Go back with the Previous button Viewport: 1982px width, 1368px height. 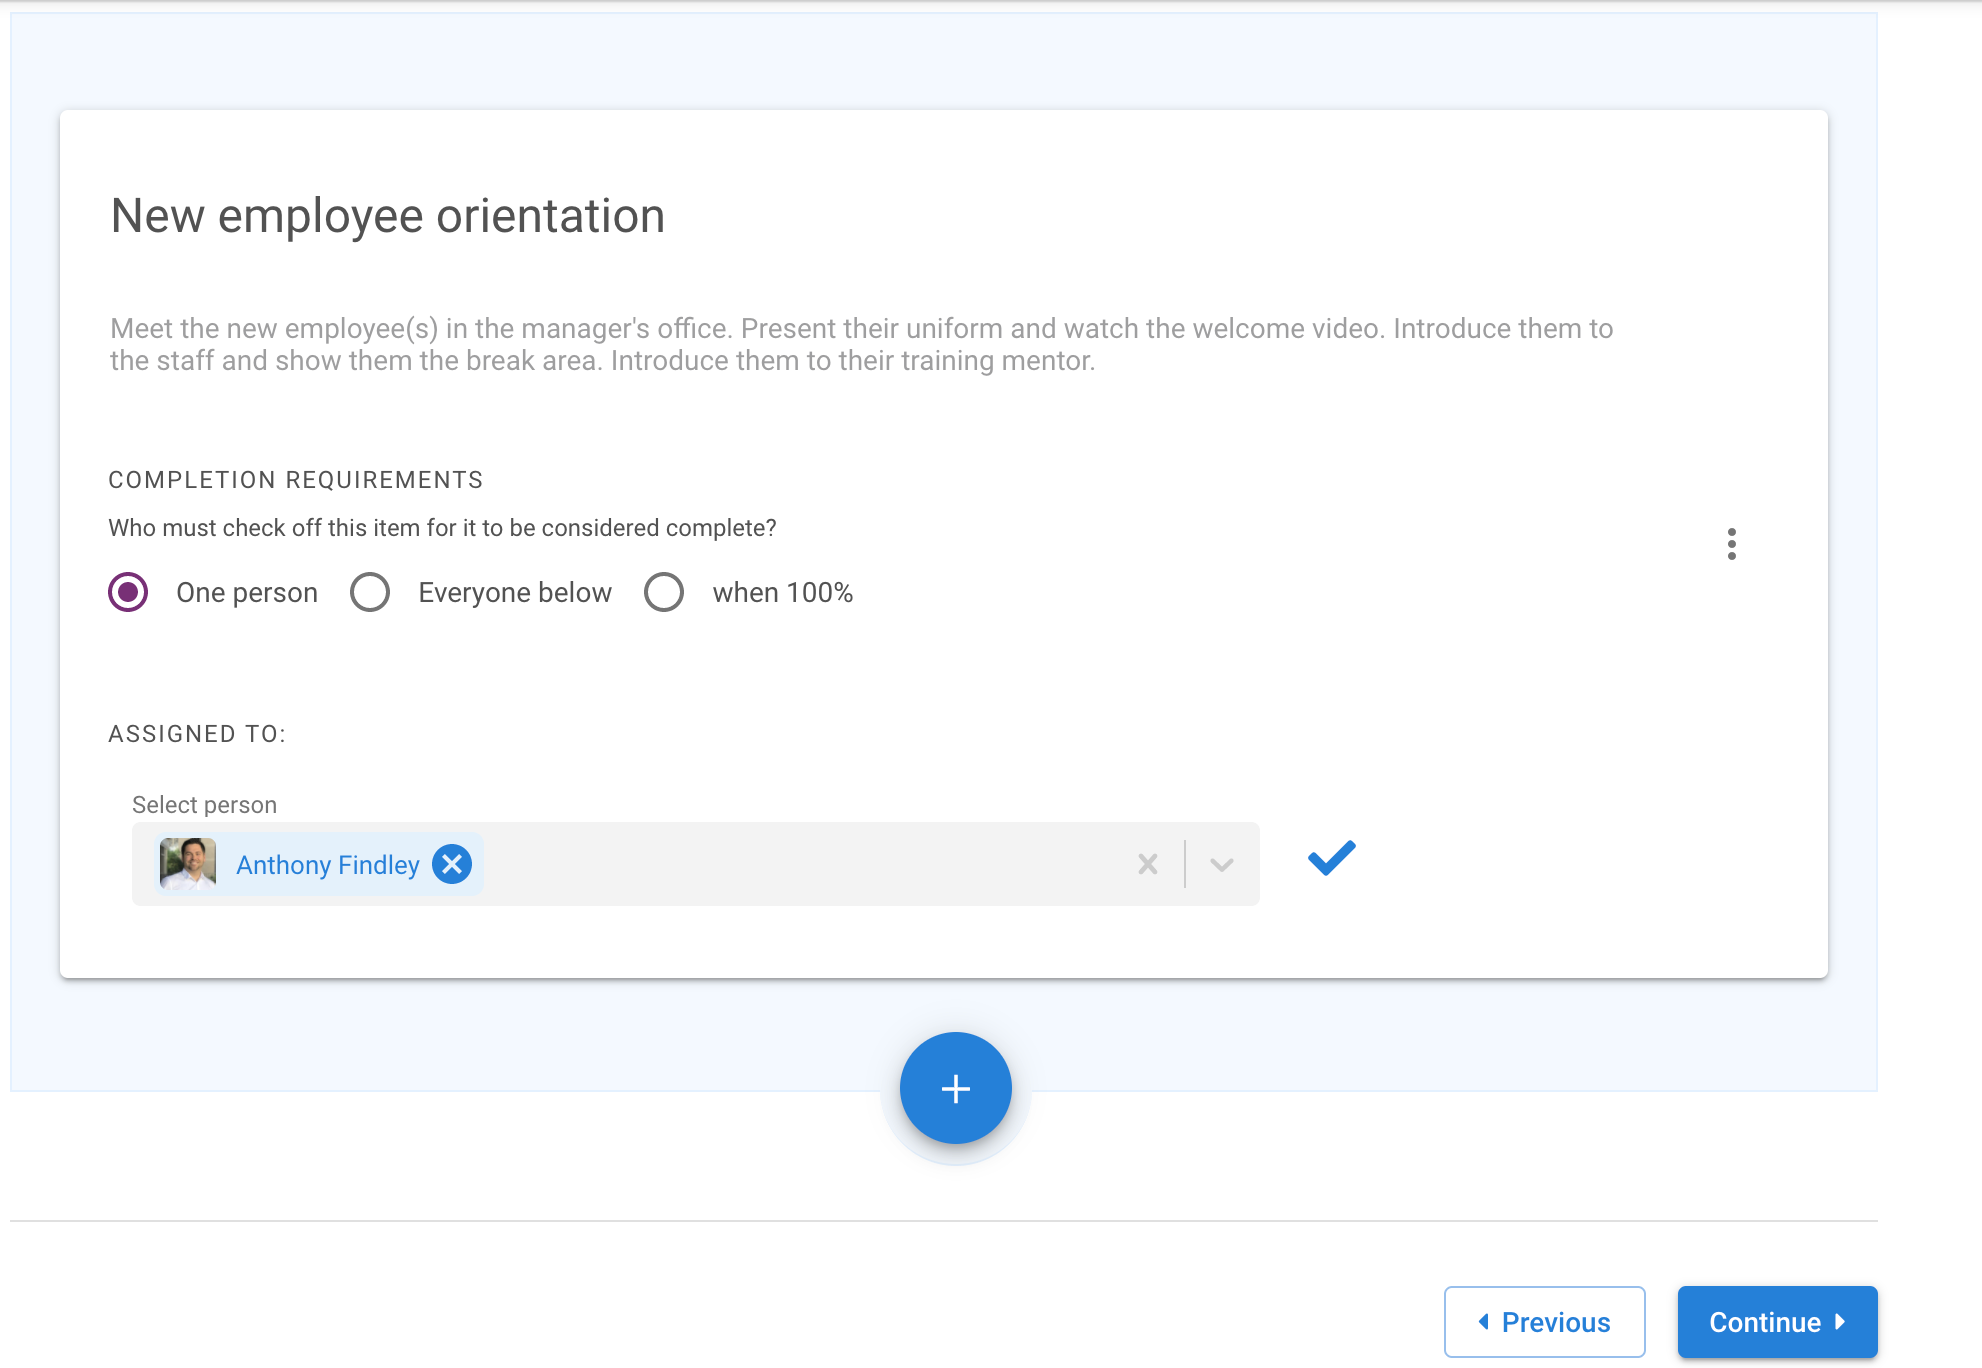(1544, 1322)
